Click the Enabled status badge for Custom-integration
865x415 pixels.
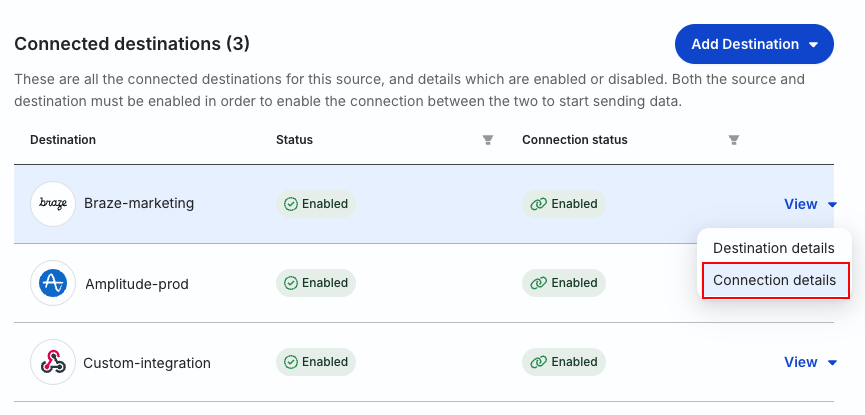316,362
